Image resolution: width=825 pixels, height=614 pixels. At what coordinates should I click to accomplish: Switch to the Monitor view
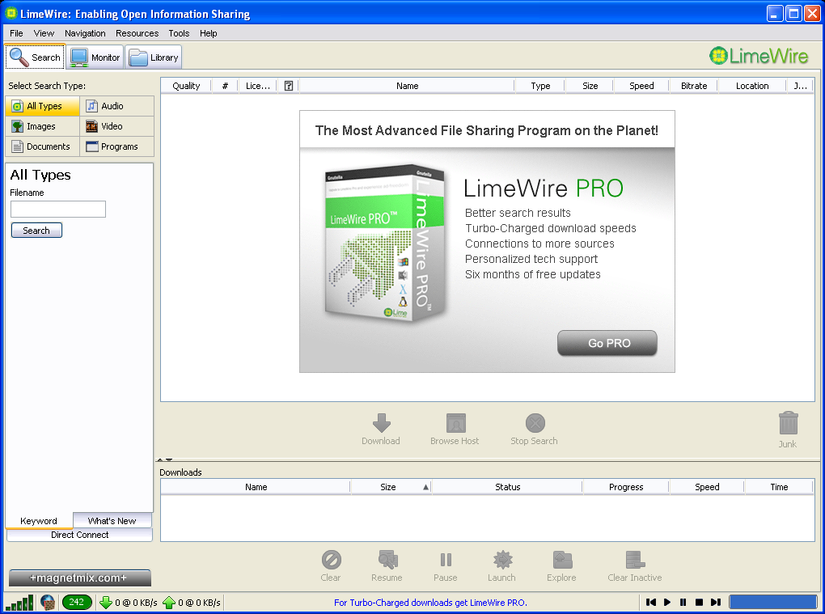point(94,57)
